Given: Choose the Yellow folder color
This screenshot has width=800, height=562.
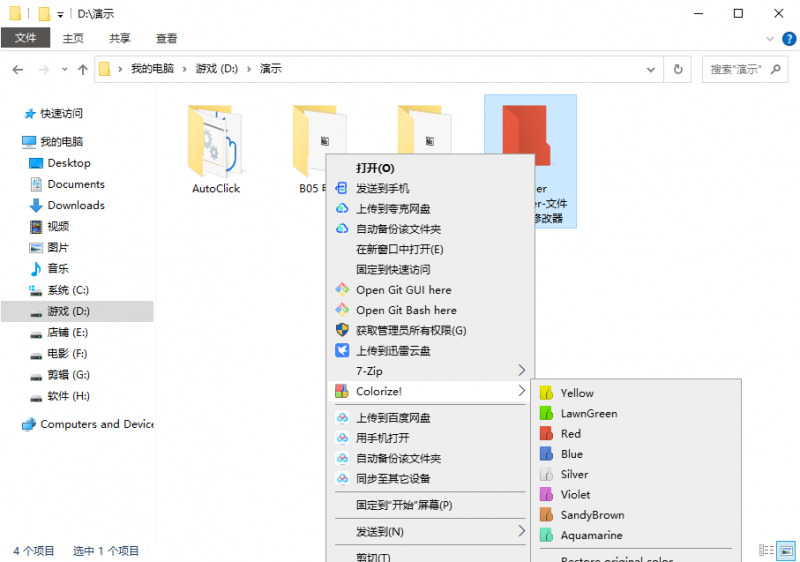Looking at the screenshot, I should tap(636, 393).
